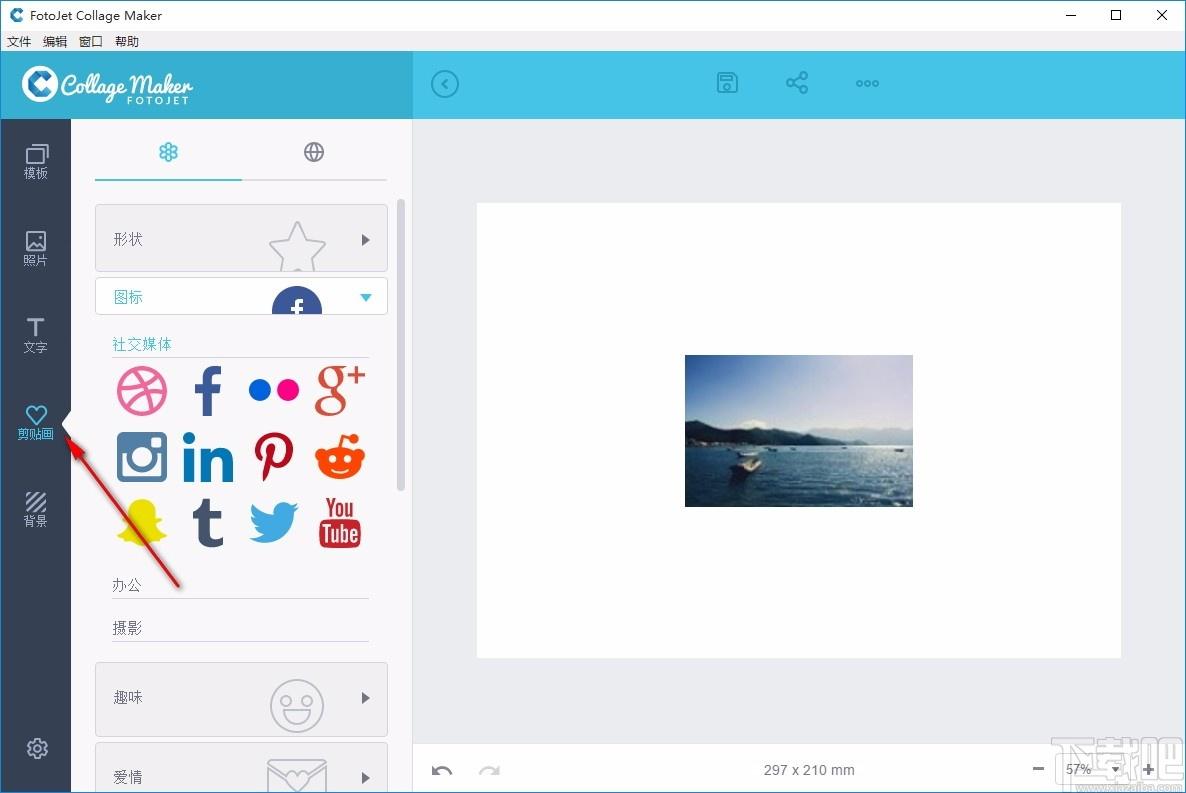The image size is (1186, 793).
Task: Click the 297 x 210 mm size label
Action: point(809,770)
